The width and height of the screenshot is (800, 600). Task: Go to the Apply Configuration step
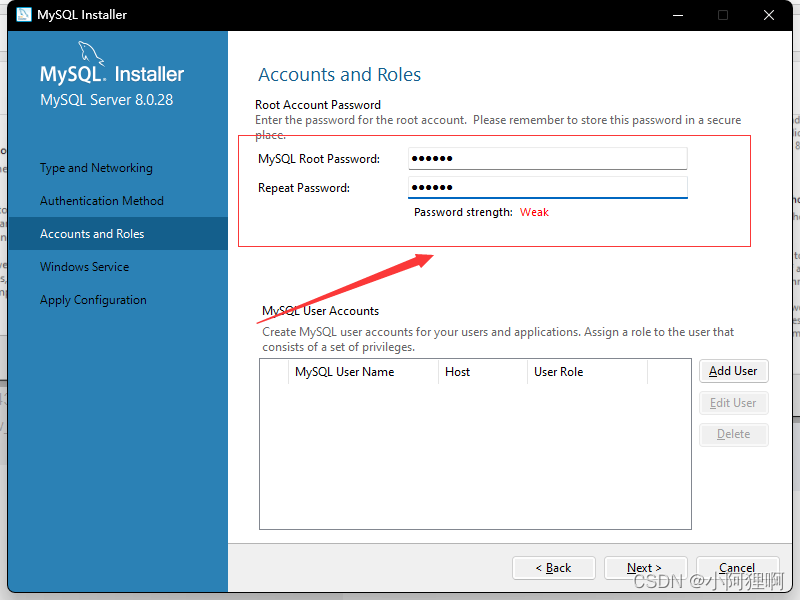pyautogui.click(x=93, y=300)
